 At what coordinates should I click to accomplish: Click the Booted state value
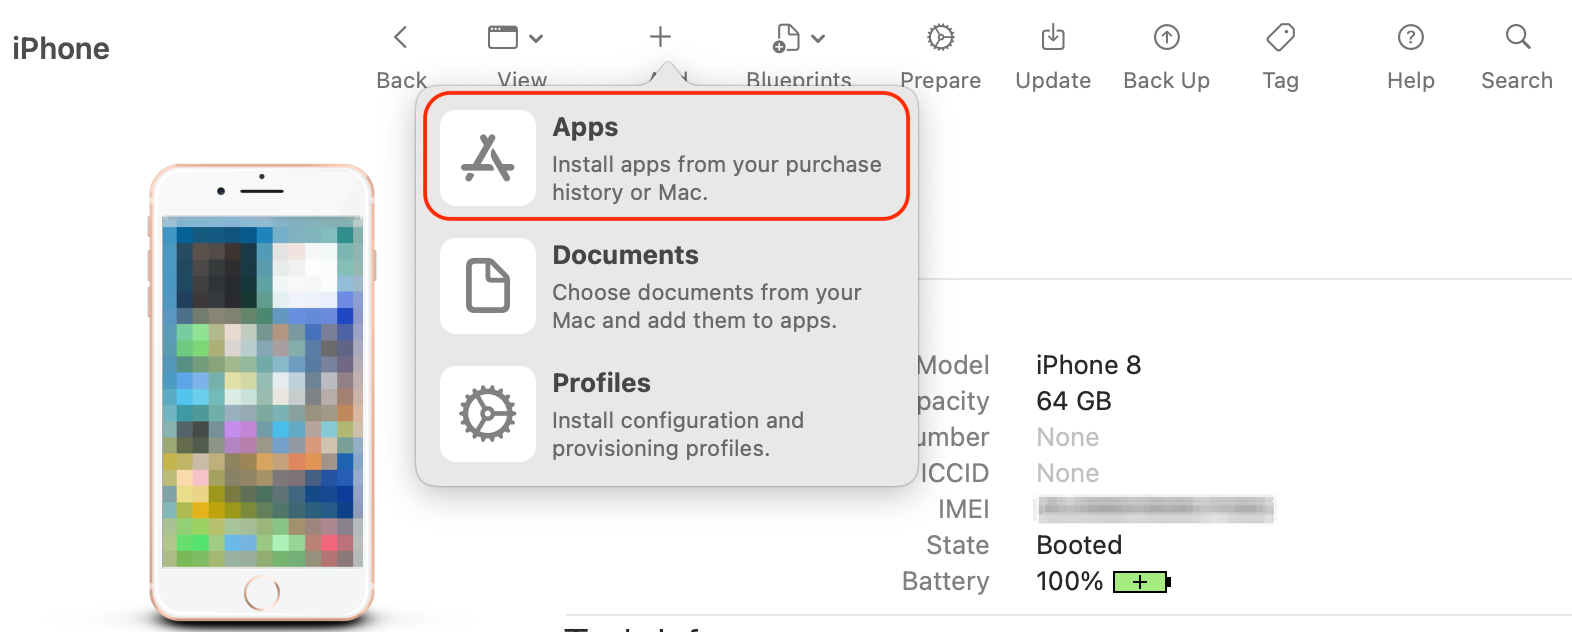point(1079,545)
